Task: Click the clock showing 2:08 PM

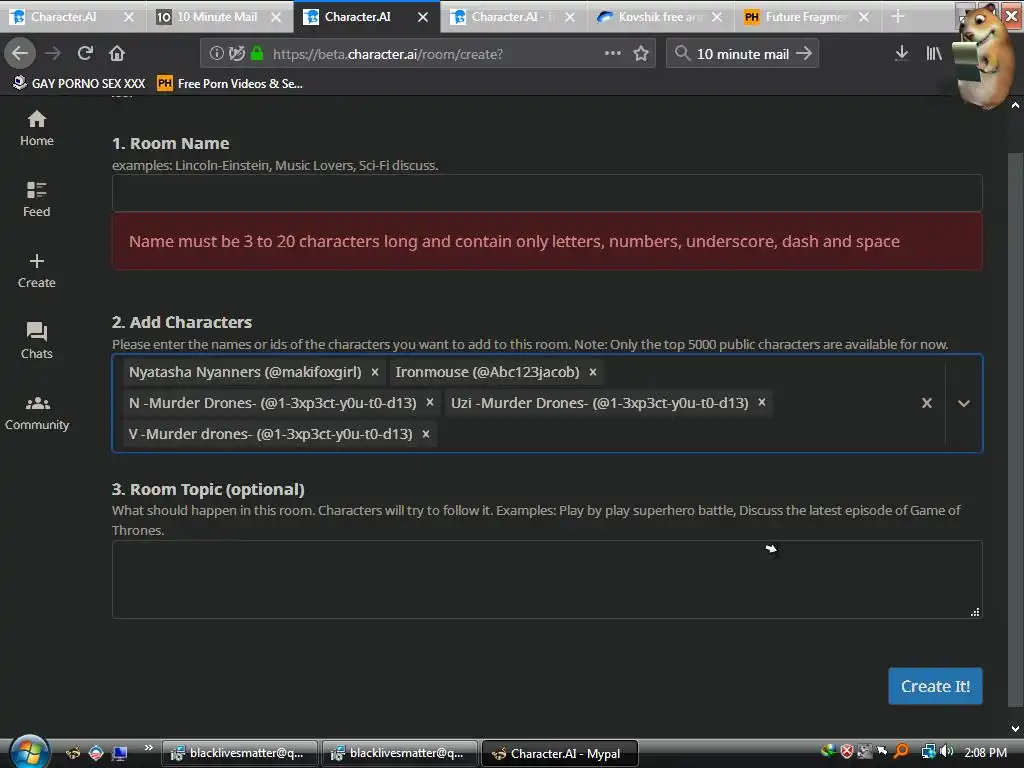Action: tap(985, 752)
